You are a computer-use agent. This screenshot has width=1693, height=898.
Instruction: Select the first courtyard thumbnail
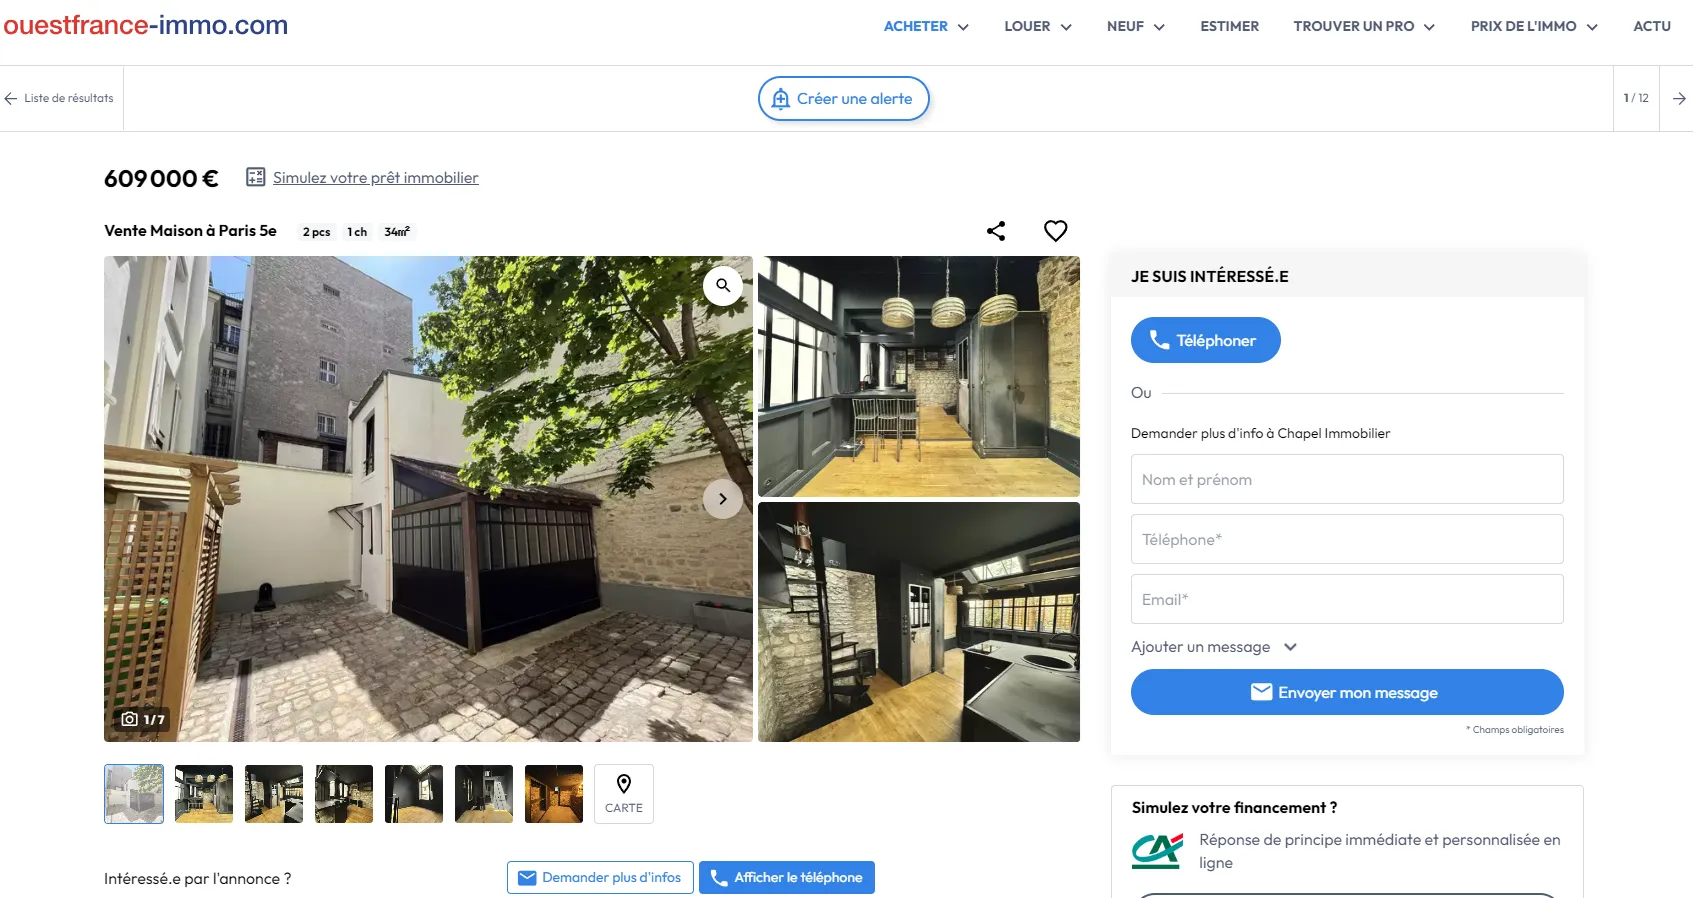pos(134,794)
